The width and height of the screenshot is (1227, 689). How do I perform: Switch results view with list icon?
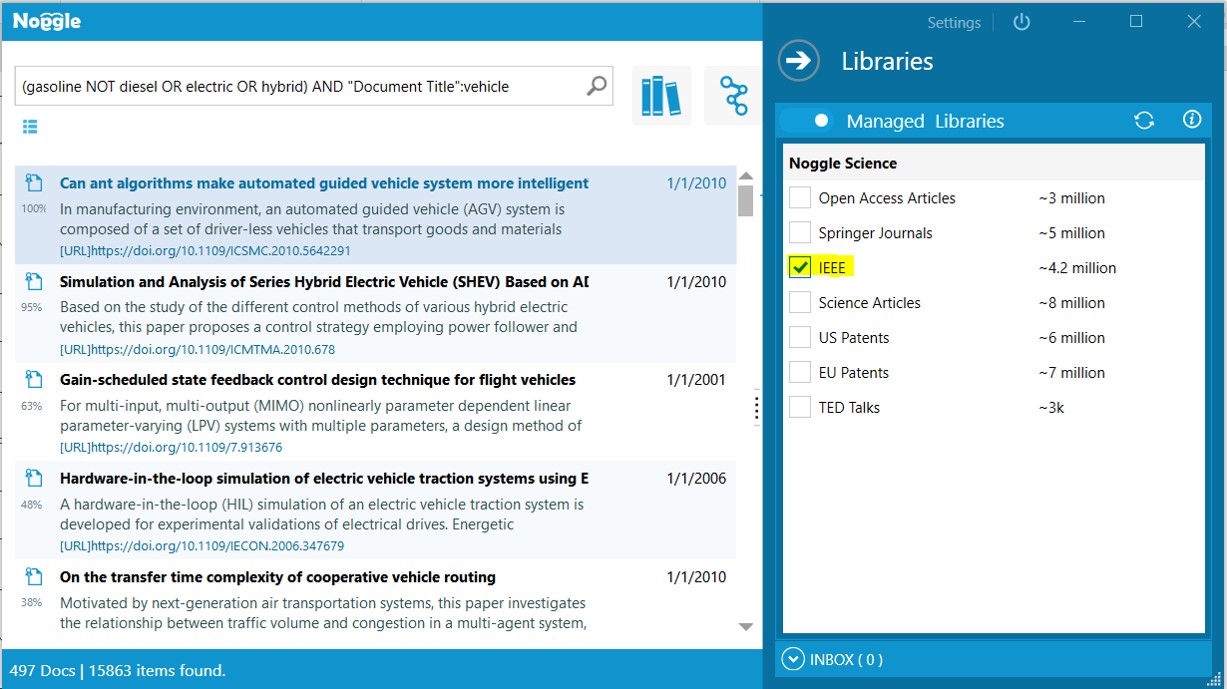tap(30, 127)
